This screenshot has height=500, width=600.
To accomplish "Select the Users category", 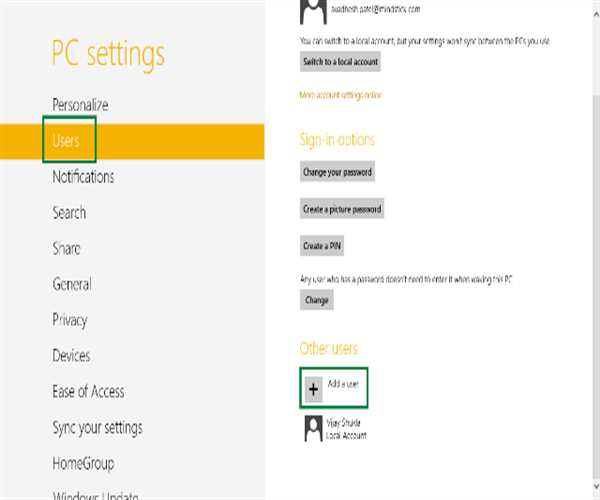I will 132,141.
